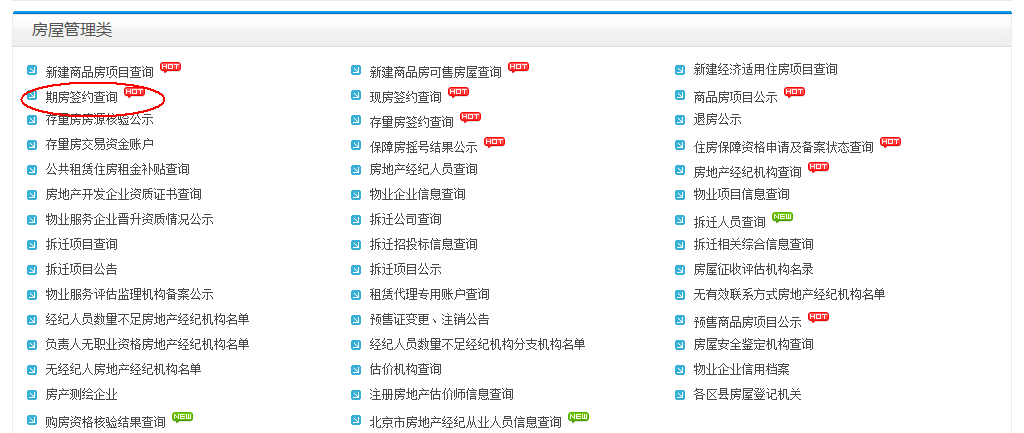Open 期房签约查询 link
The height and width of the screenshot is (433, 1024).
(x=82, y=97)
